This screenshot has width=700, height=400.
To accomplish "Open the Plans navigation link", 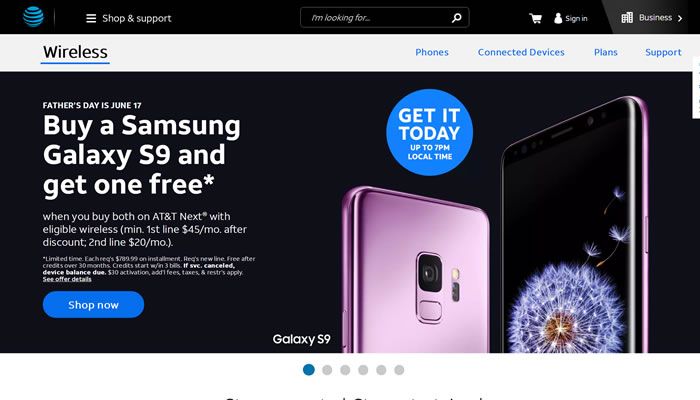I will click(x=605, y=52).
